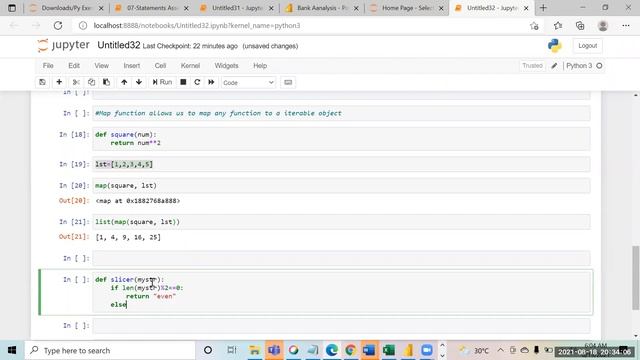Open Microsoft Teams from taskbar

pyautogui.click(x=274, y=350)
